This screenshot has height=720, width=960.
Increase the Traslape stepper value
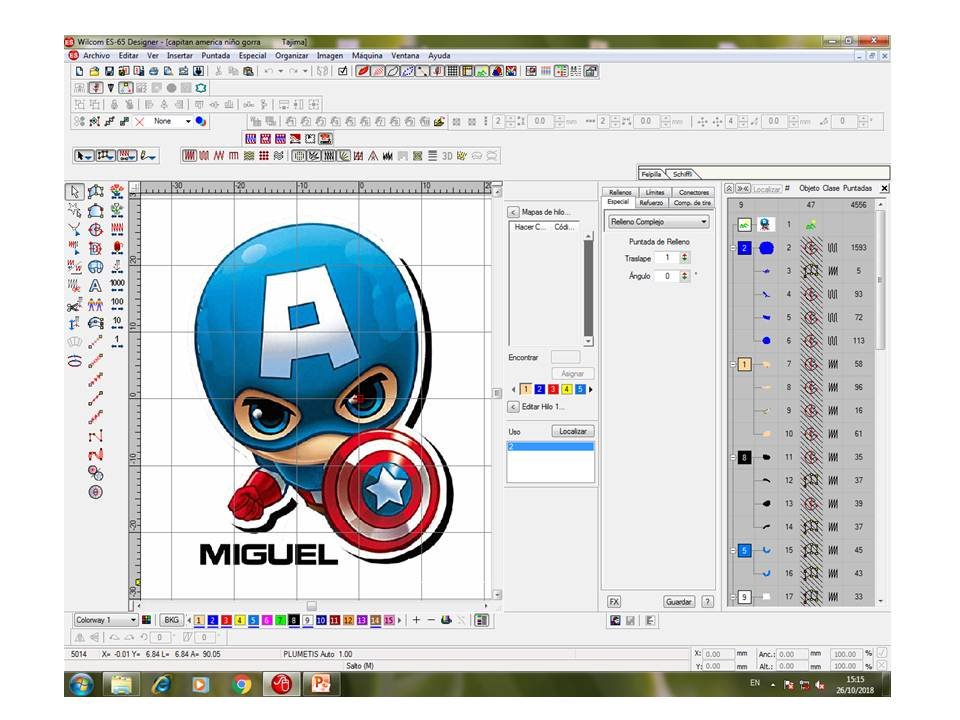pyautogui.click(x=685, y=255)
